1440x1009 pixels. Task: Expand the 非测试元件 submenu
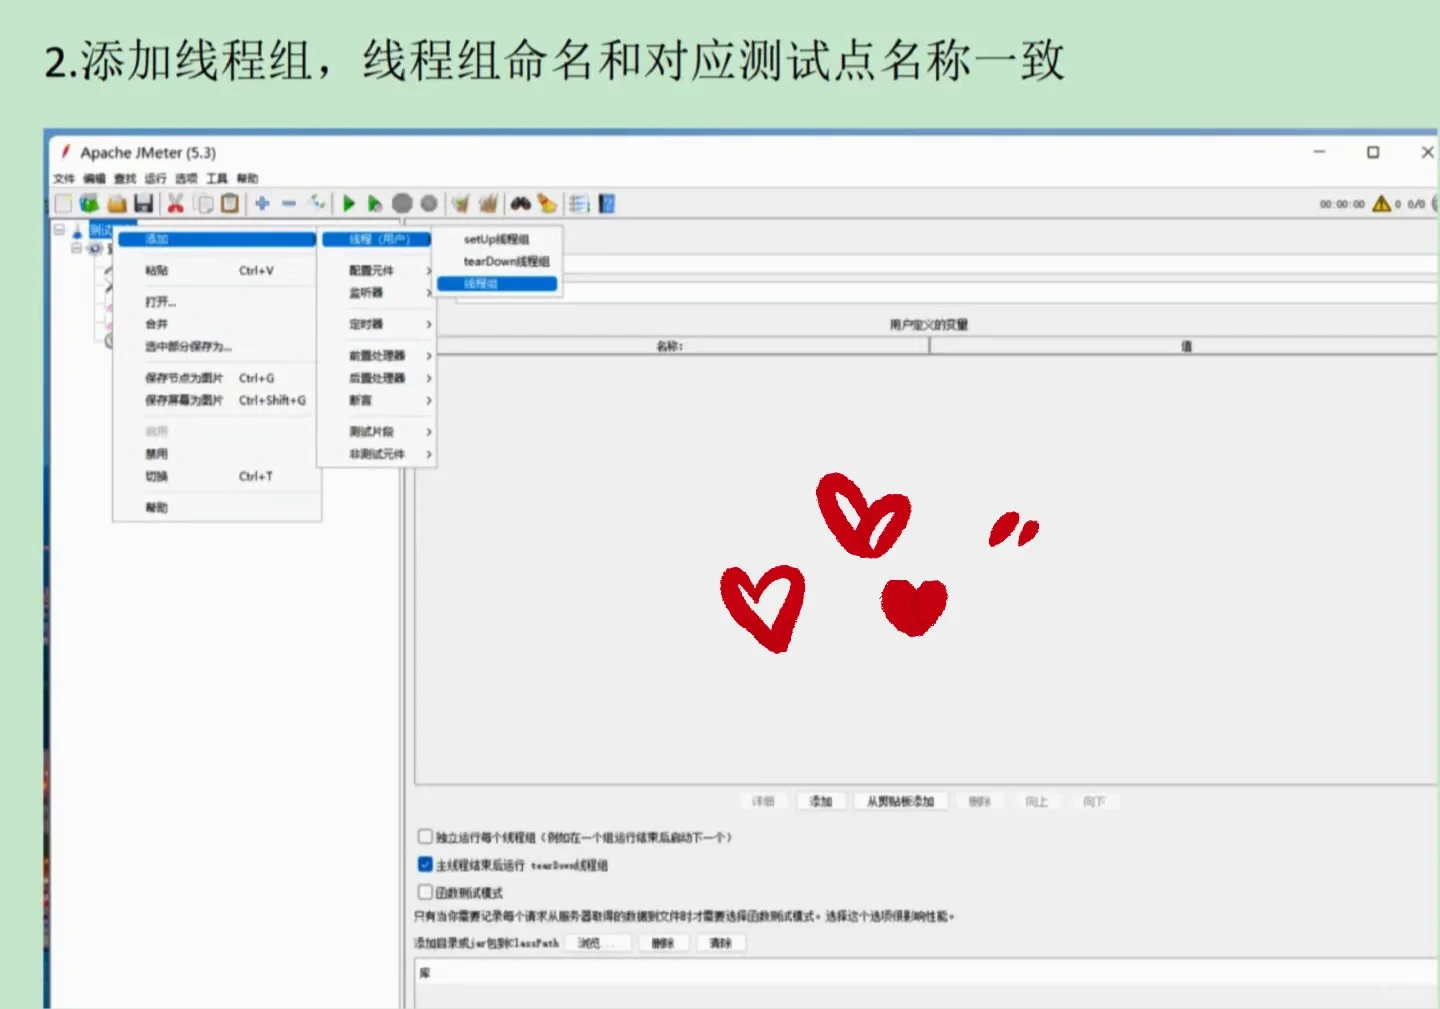click(377, 454)
